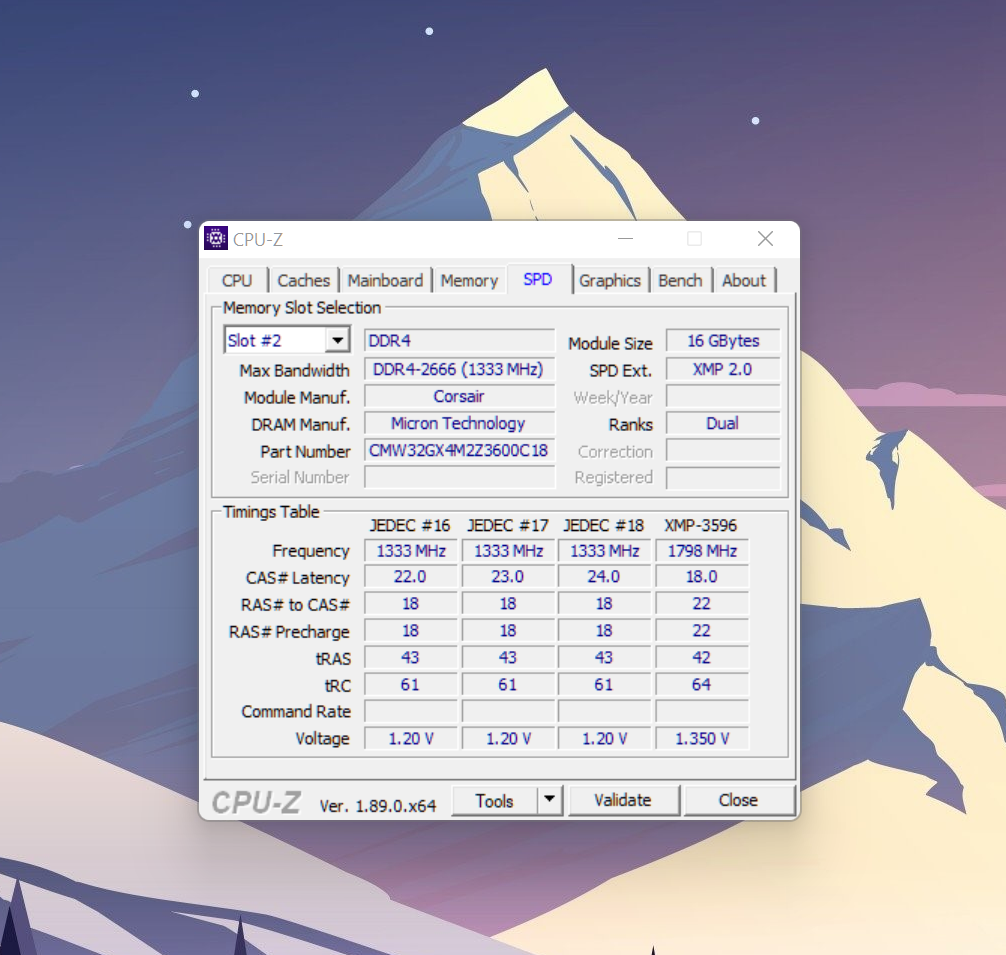1006x955 pixels.
Task: Click the JEDEC #17 column header
Action: coord(507,525)
